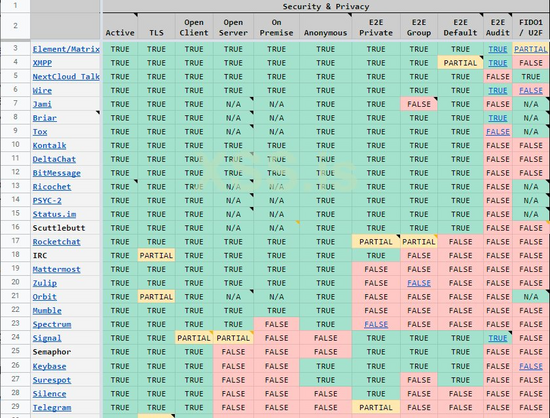Click the E2E Audit column header
Screen dimensions: 550x418
click(x=497, y=27)
